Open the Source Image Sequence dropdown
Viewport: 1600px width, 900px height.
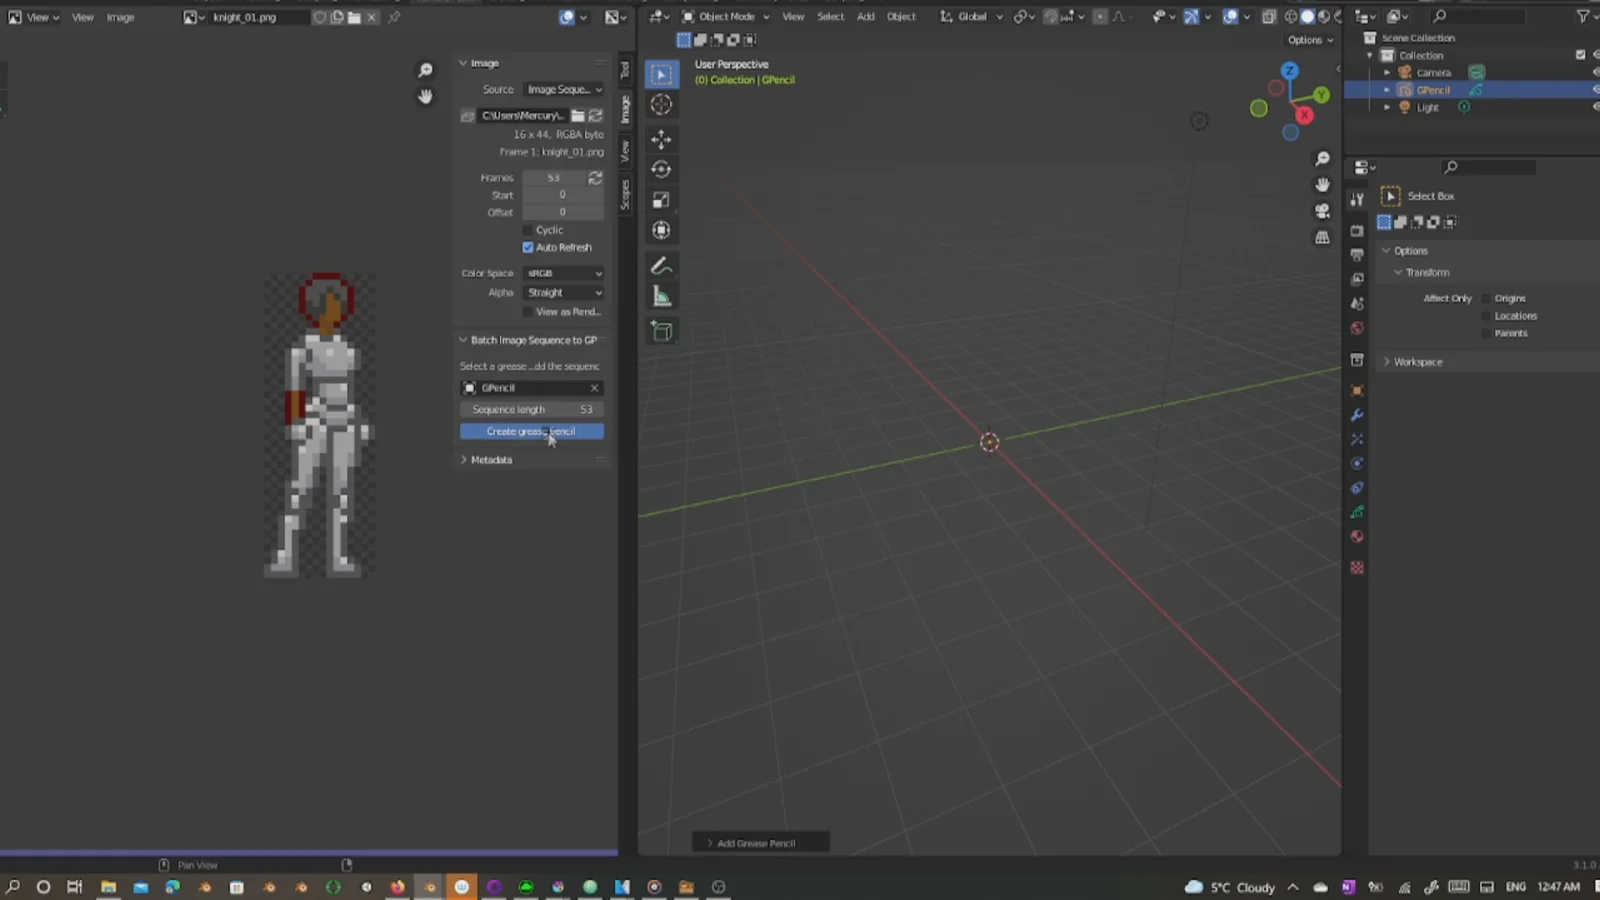(x=564, y=90)
